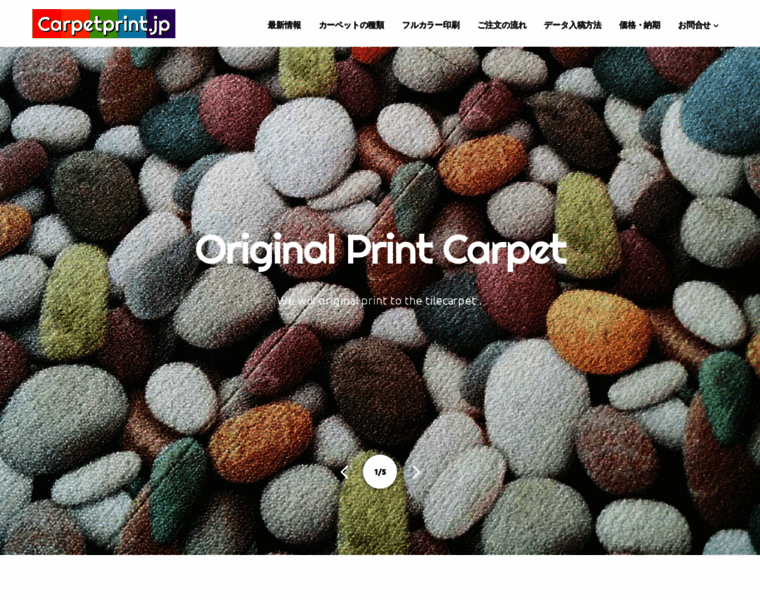Image resolution: width=760 pixels, height=600 pixels.
Task: Show the previous slide with left arrow
Action: [345, 472]
